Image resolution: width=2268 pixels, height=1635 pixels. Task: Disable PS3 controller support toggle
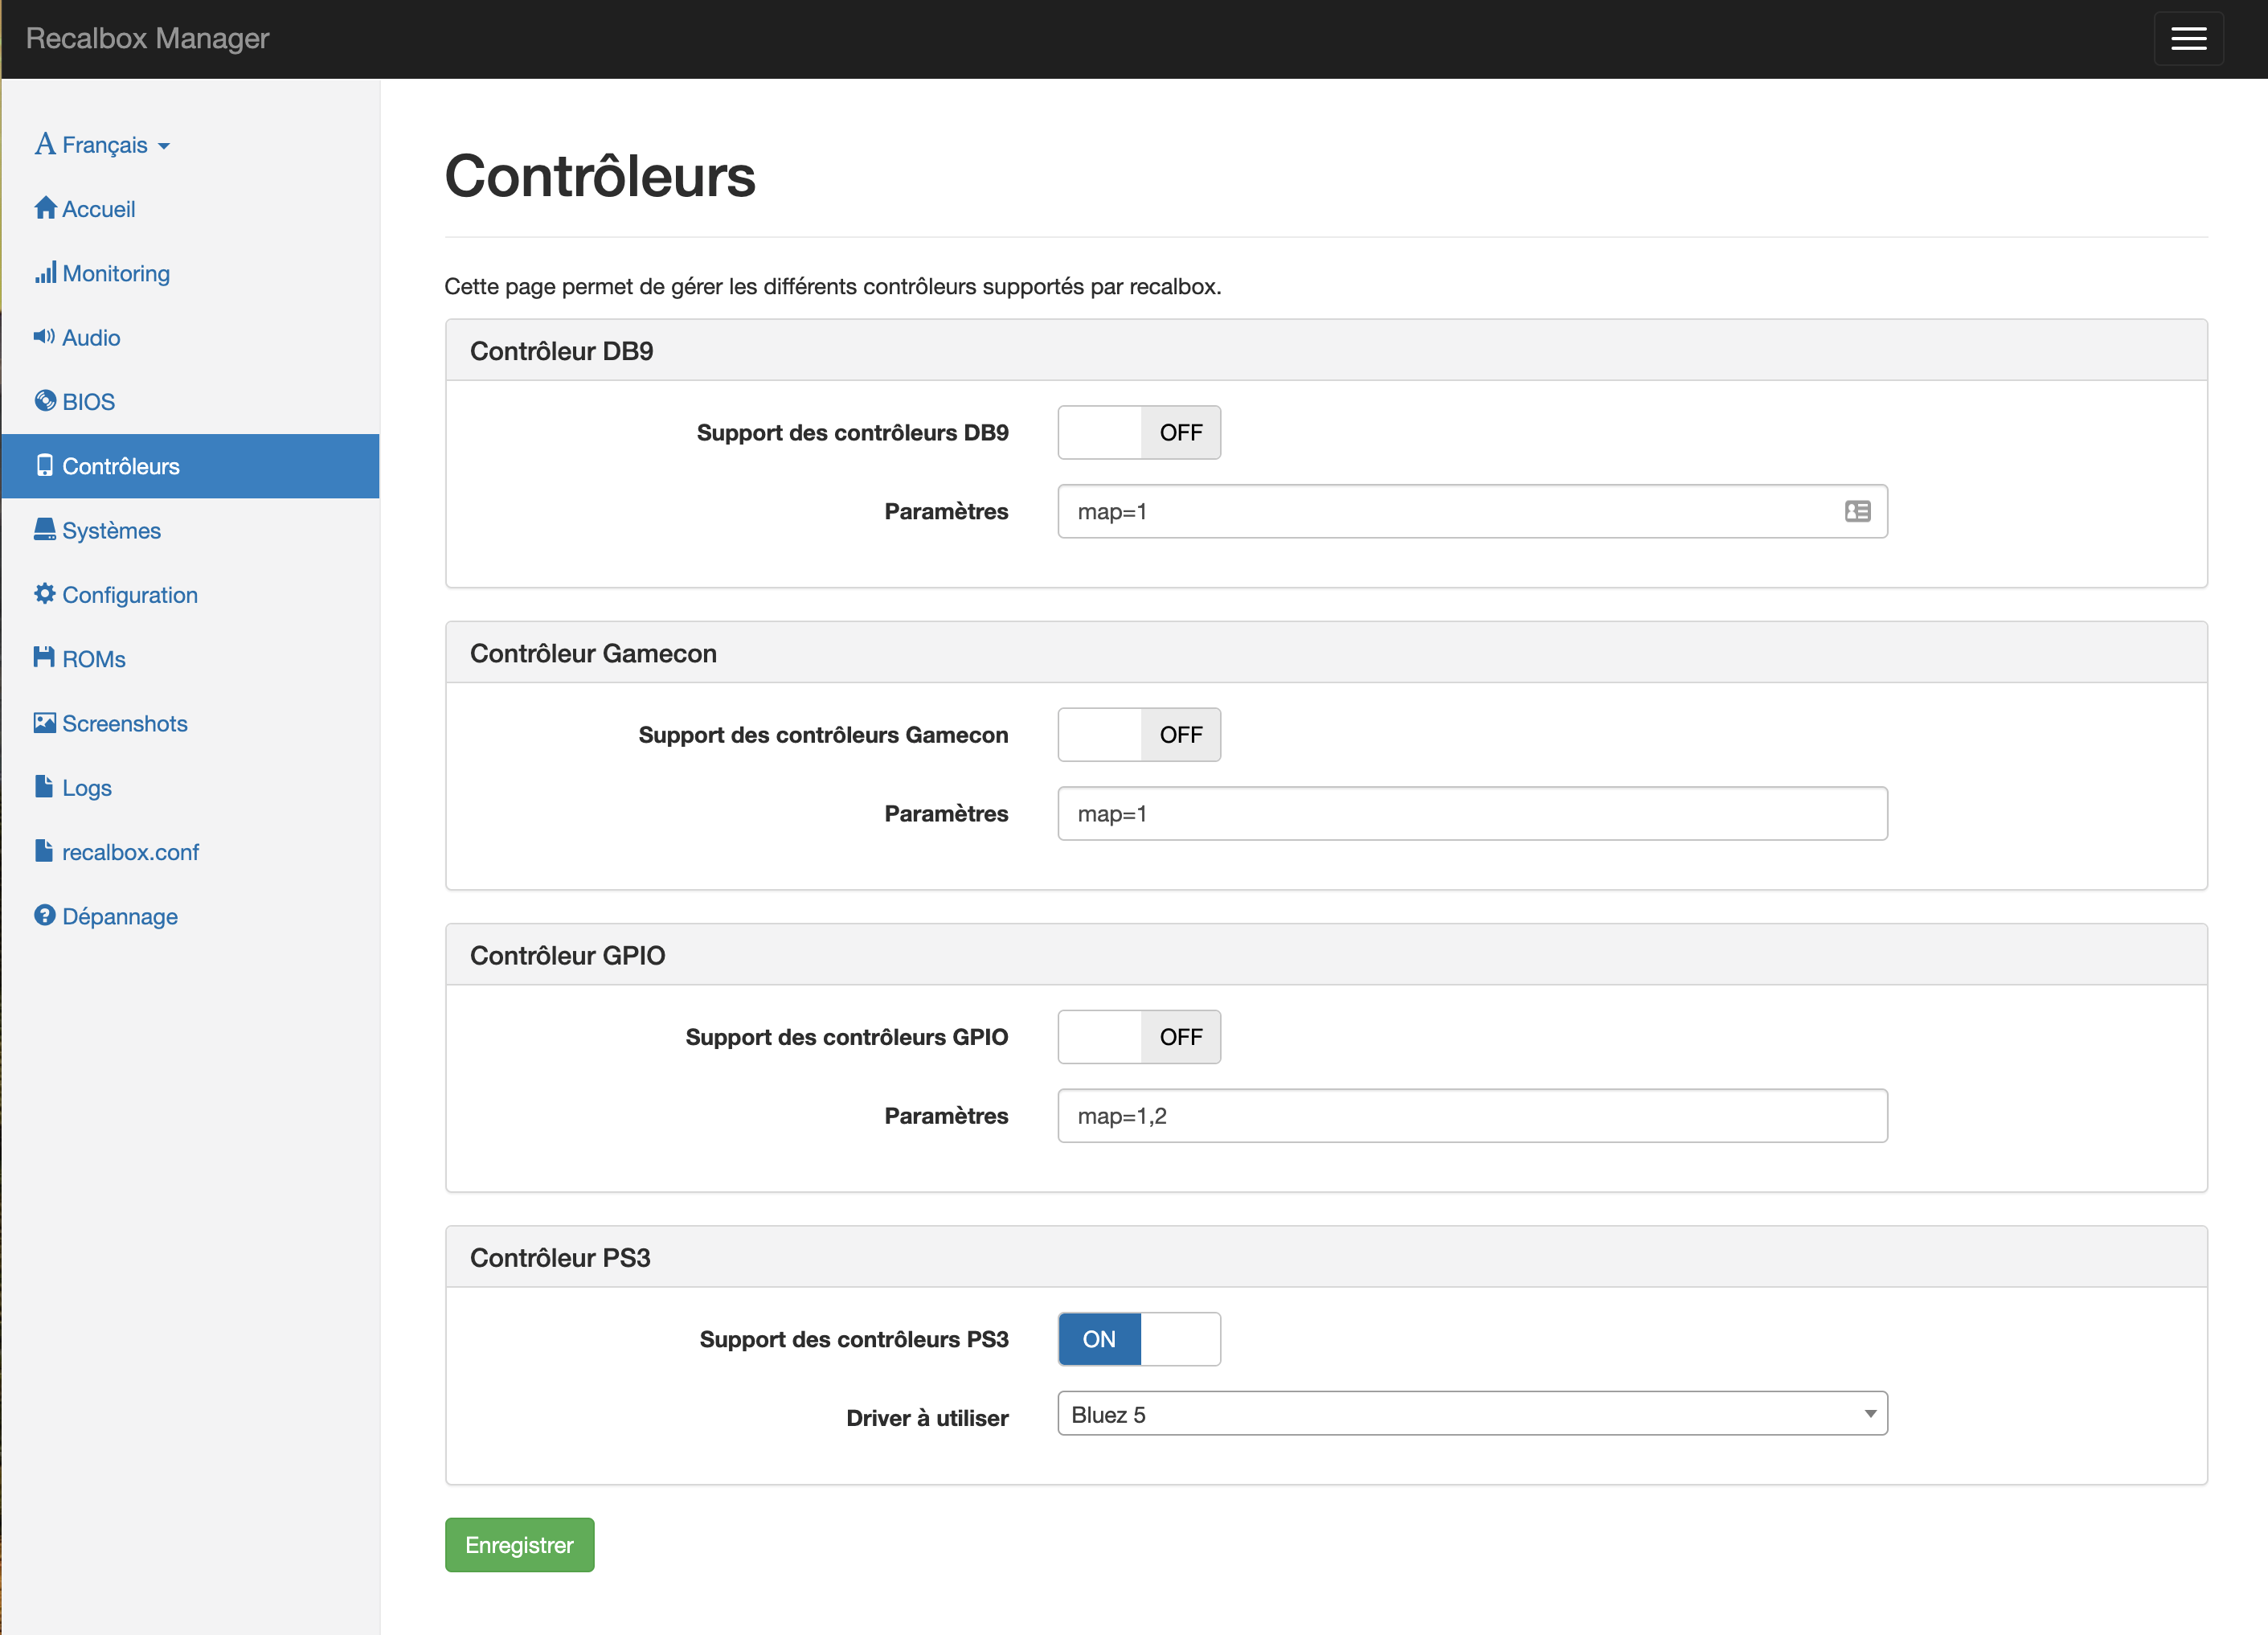click(1139, 1339)
